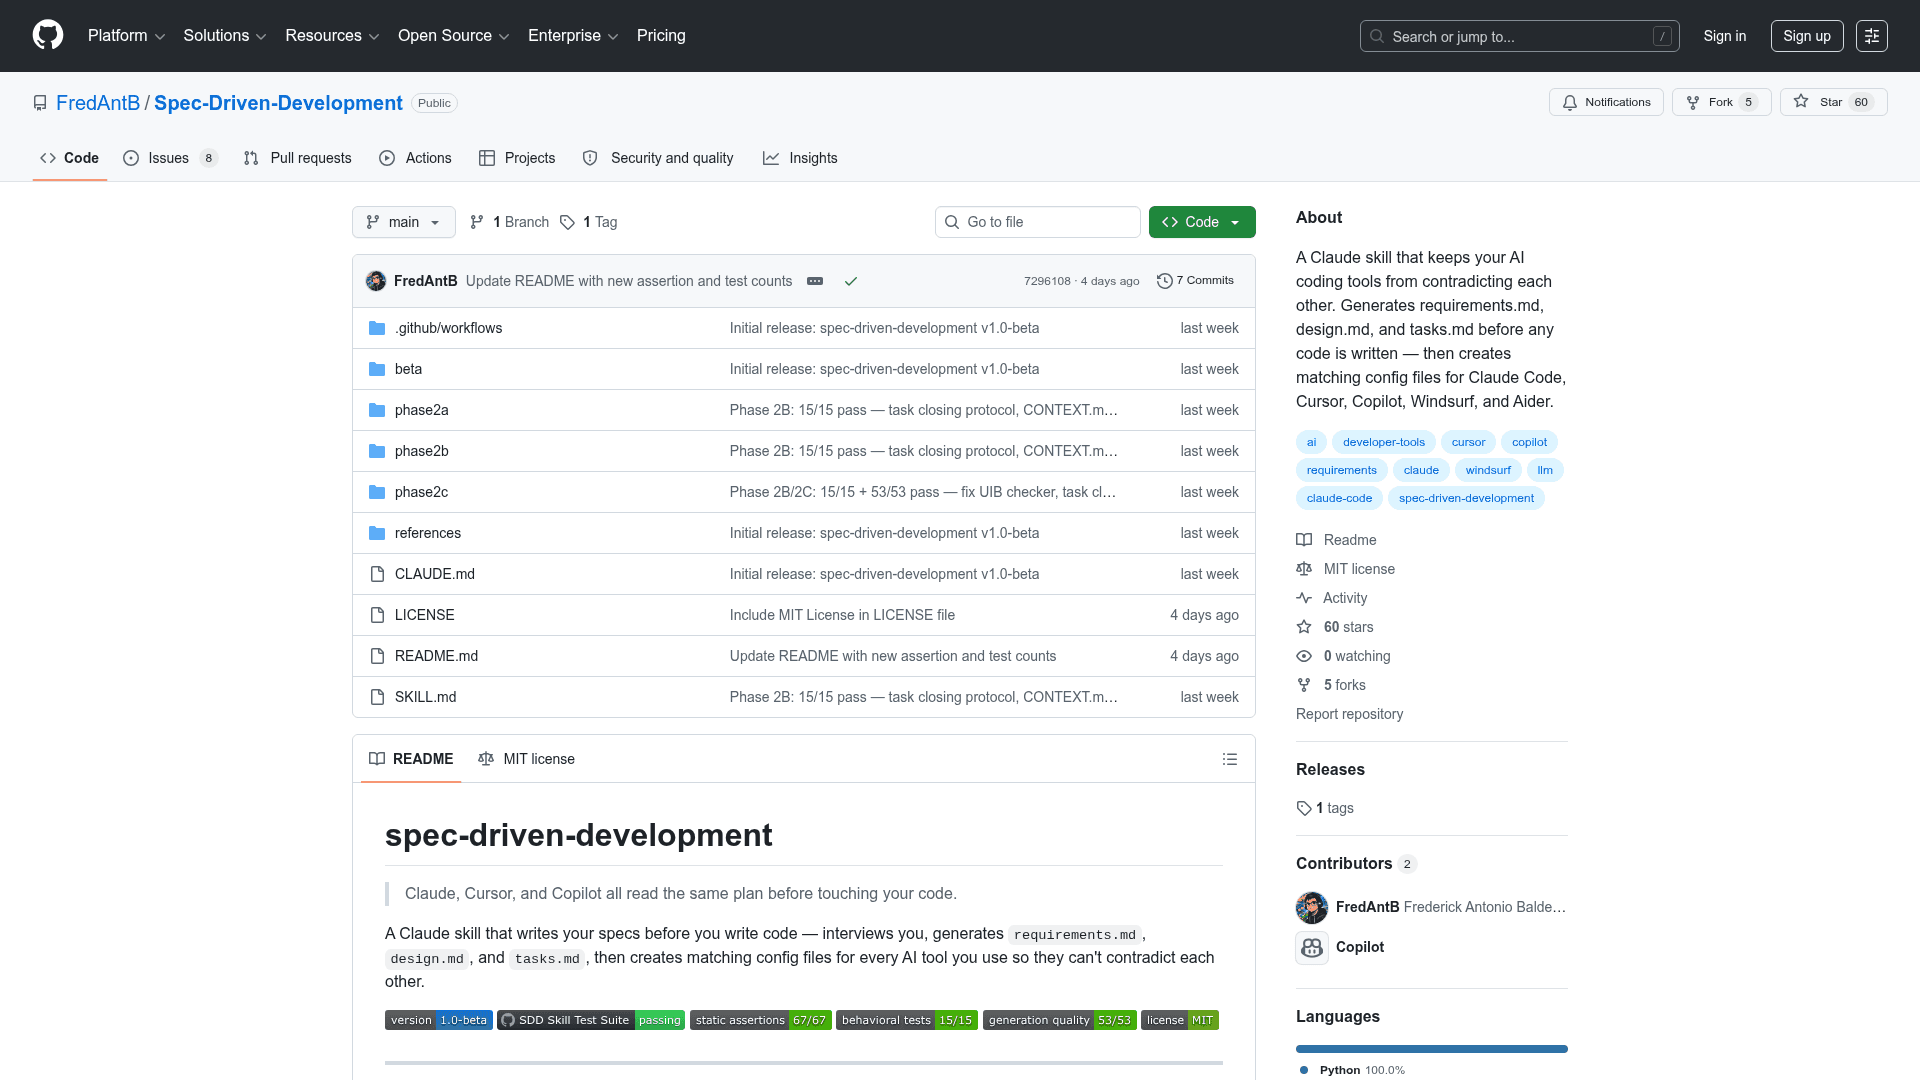The width and height of the screenshot is (1920, 1080).
Task: Click the phase2a folder icon
Action: click(x=377, y=410)
